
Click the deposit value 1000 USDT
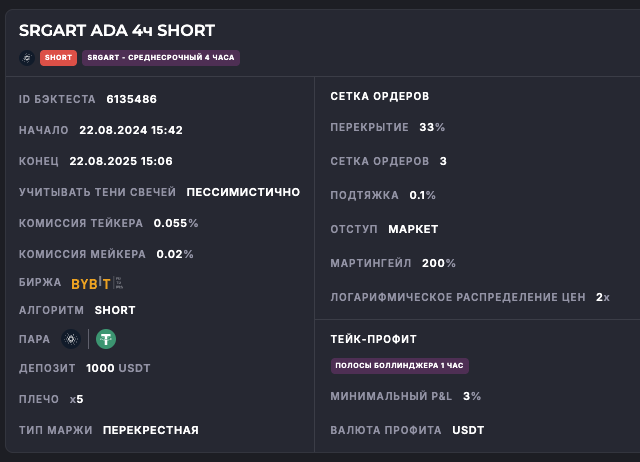118,368
